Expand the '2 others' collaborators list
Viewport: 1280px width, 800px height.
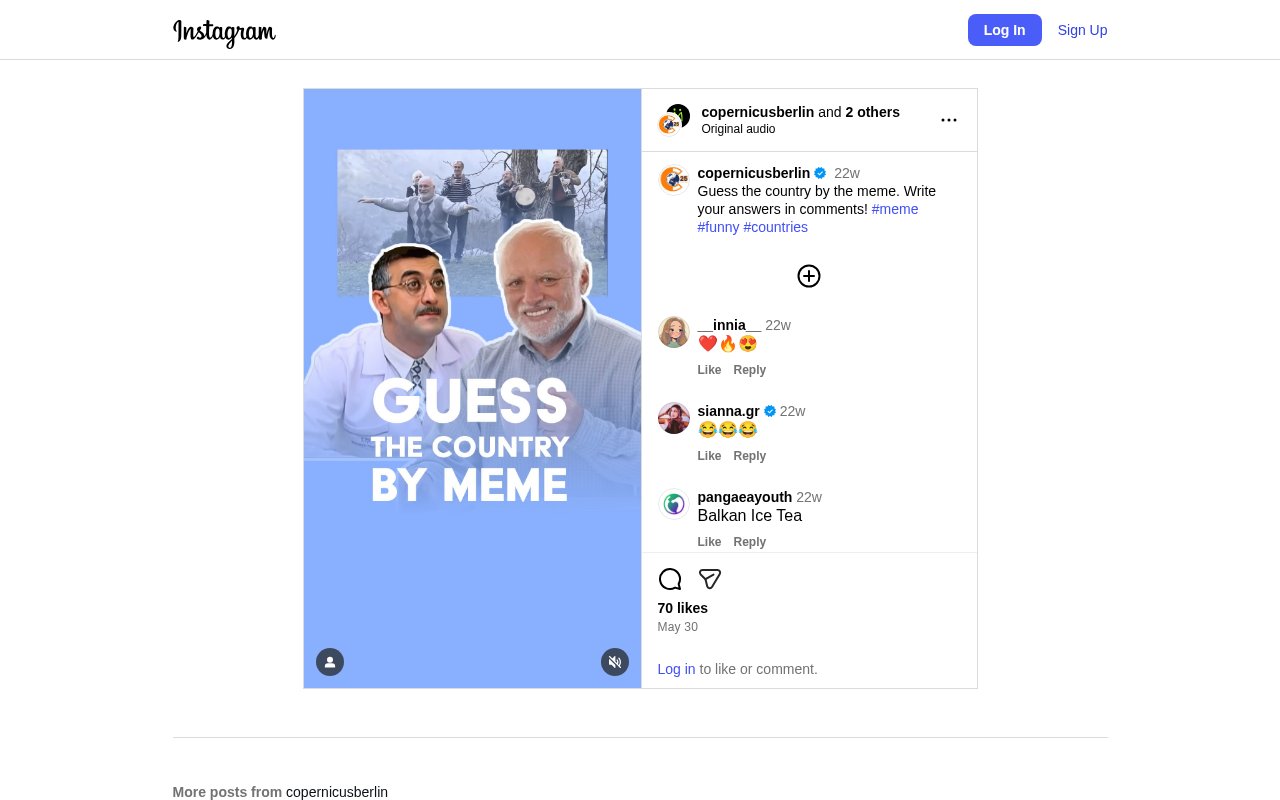tap(872, 112)
